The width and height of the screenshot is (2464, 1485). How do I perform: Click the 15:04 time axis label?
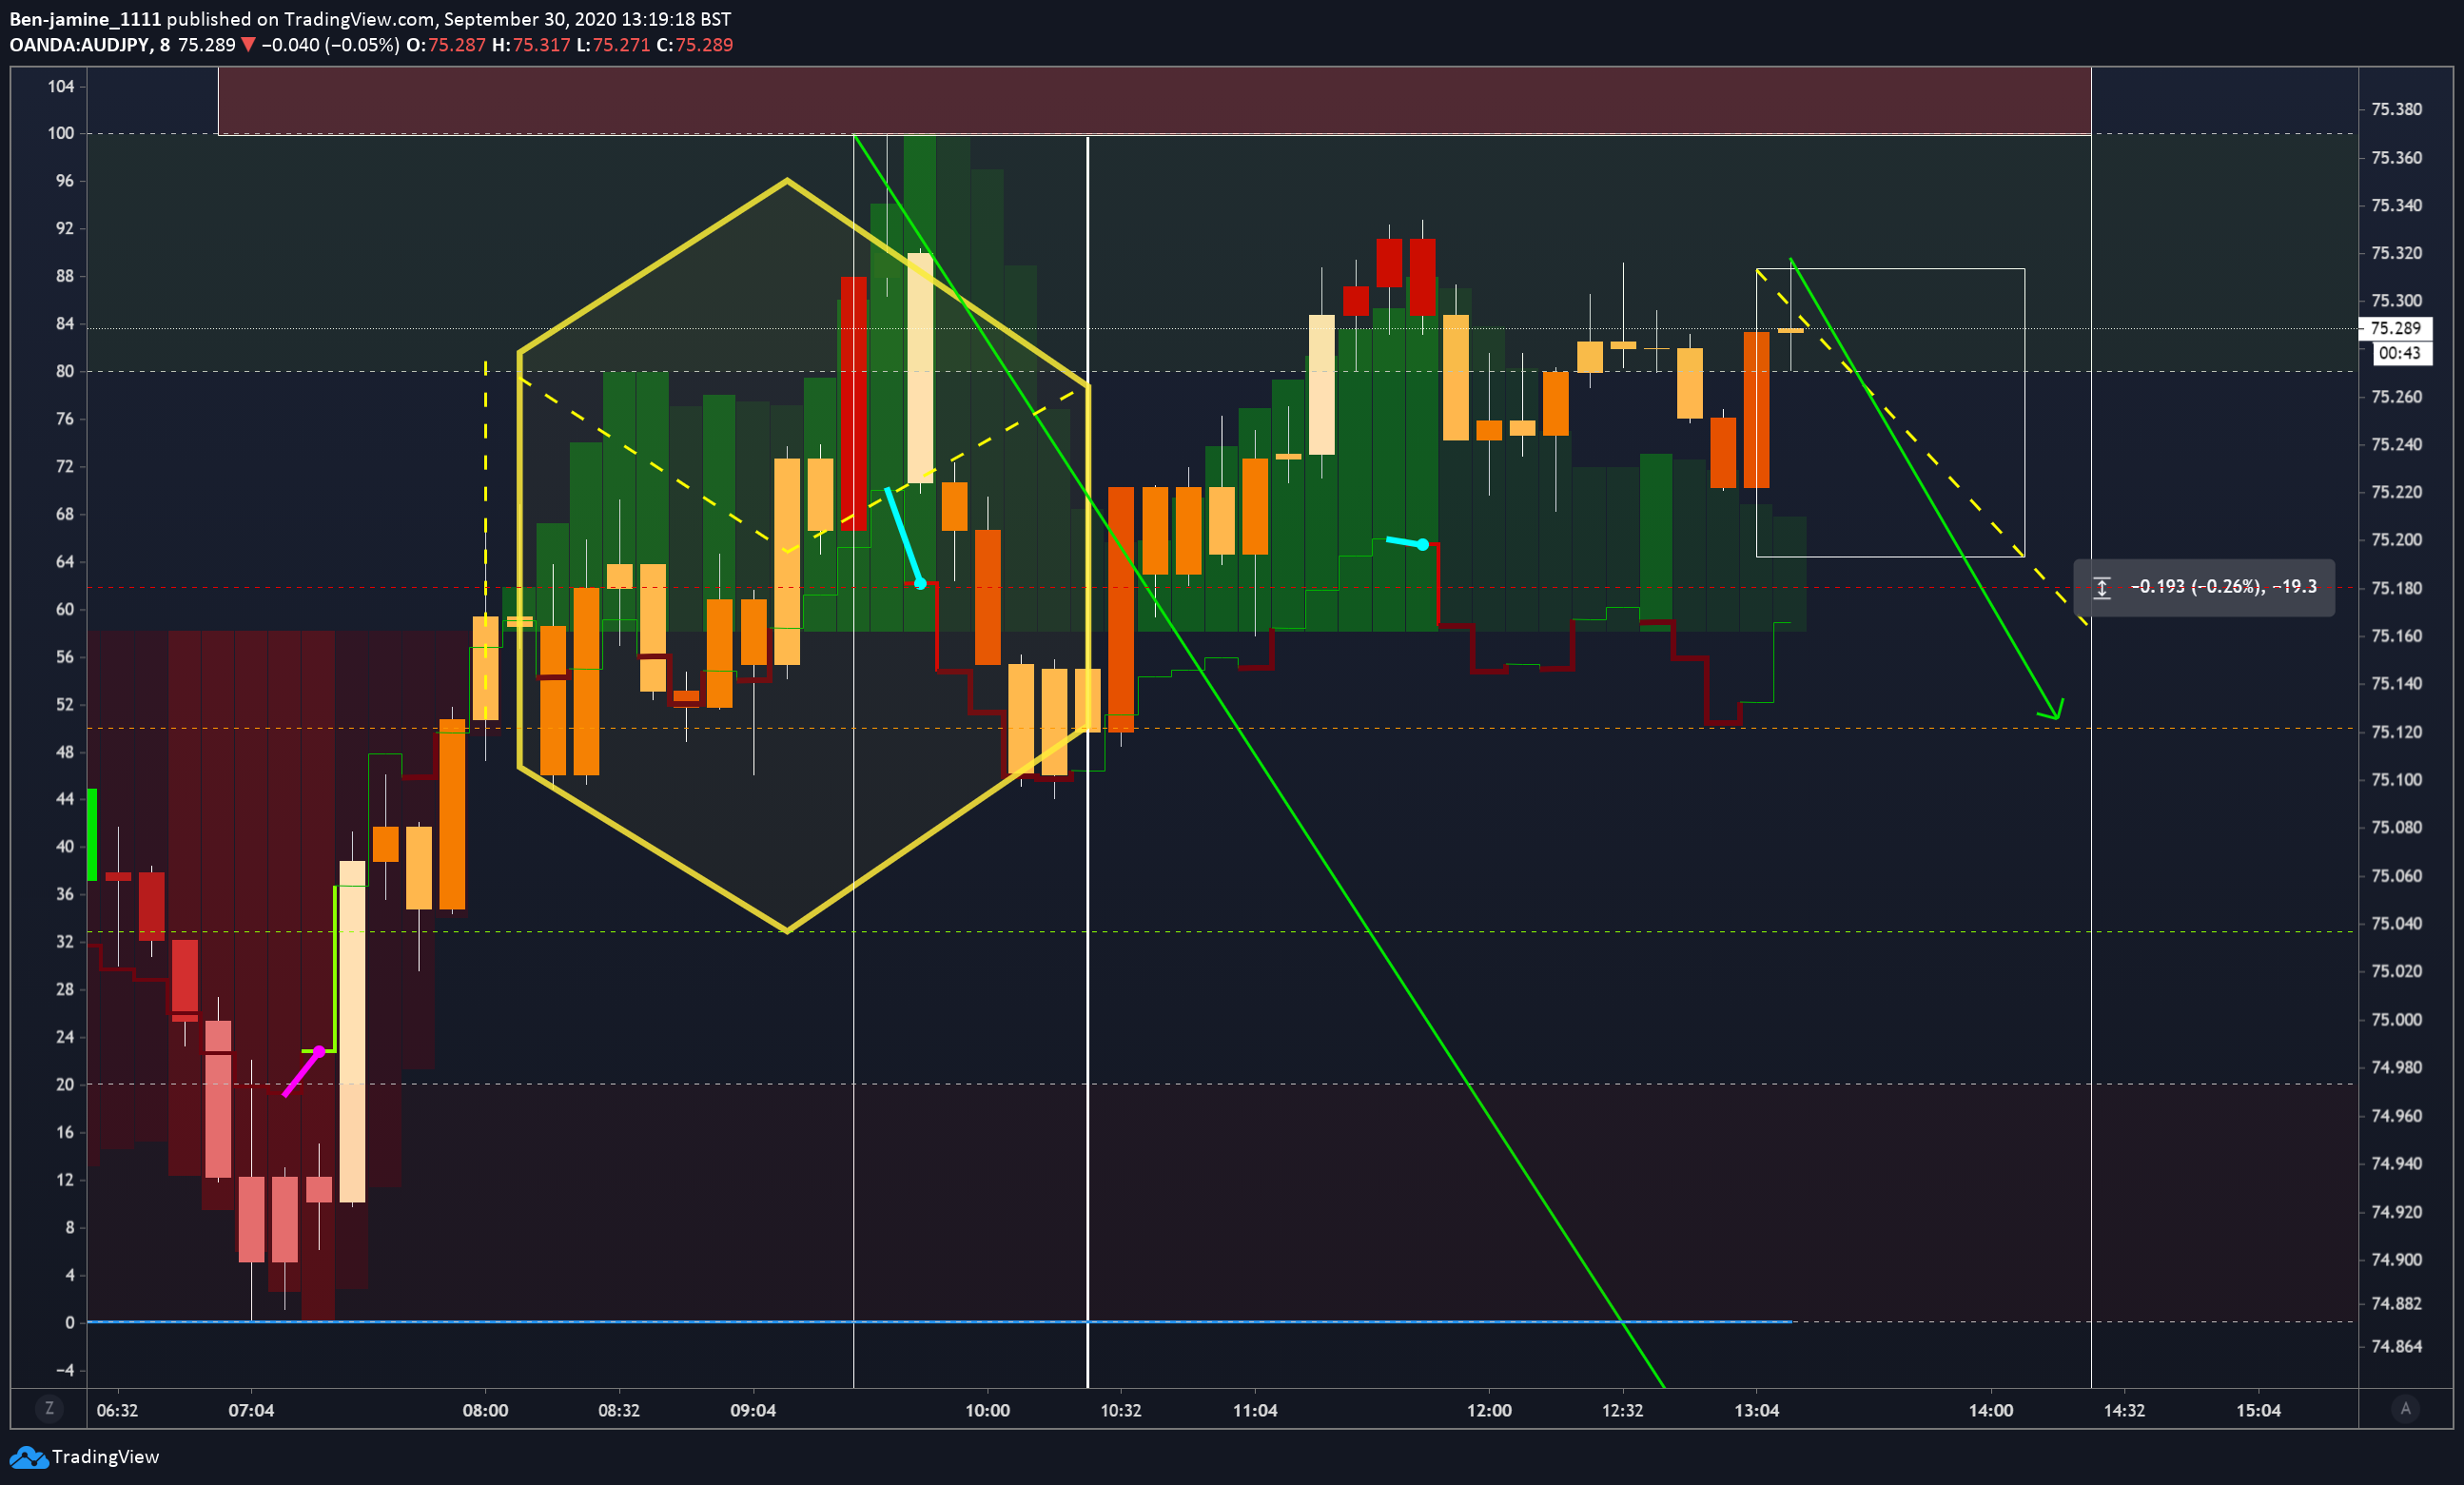[2259, 1410]
